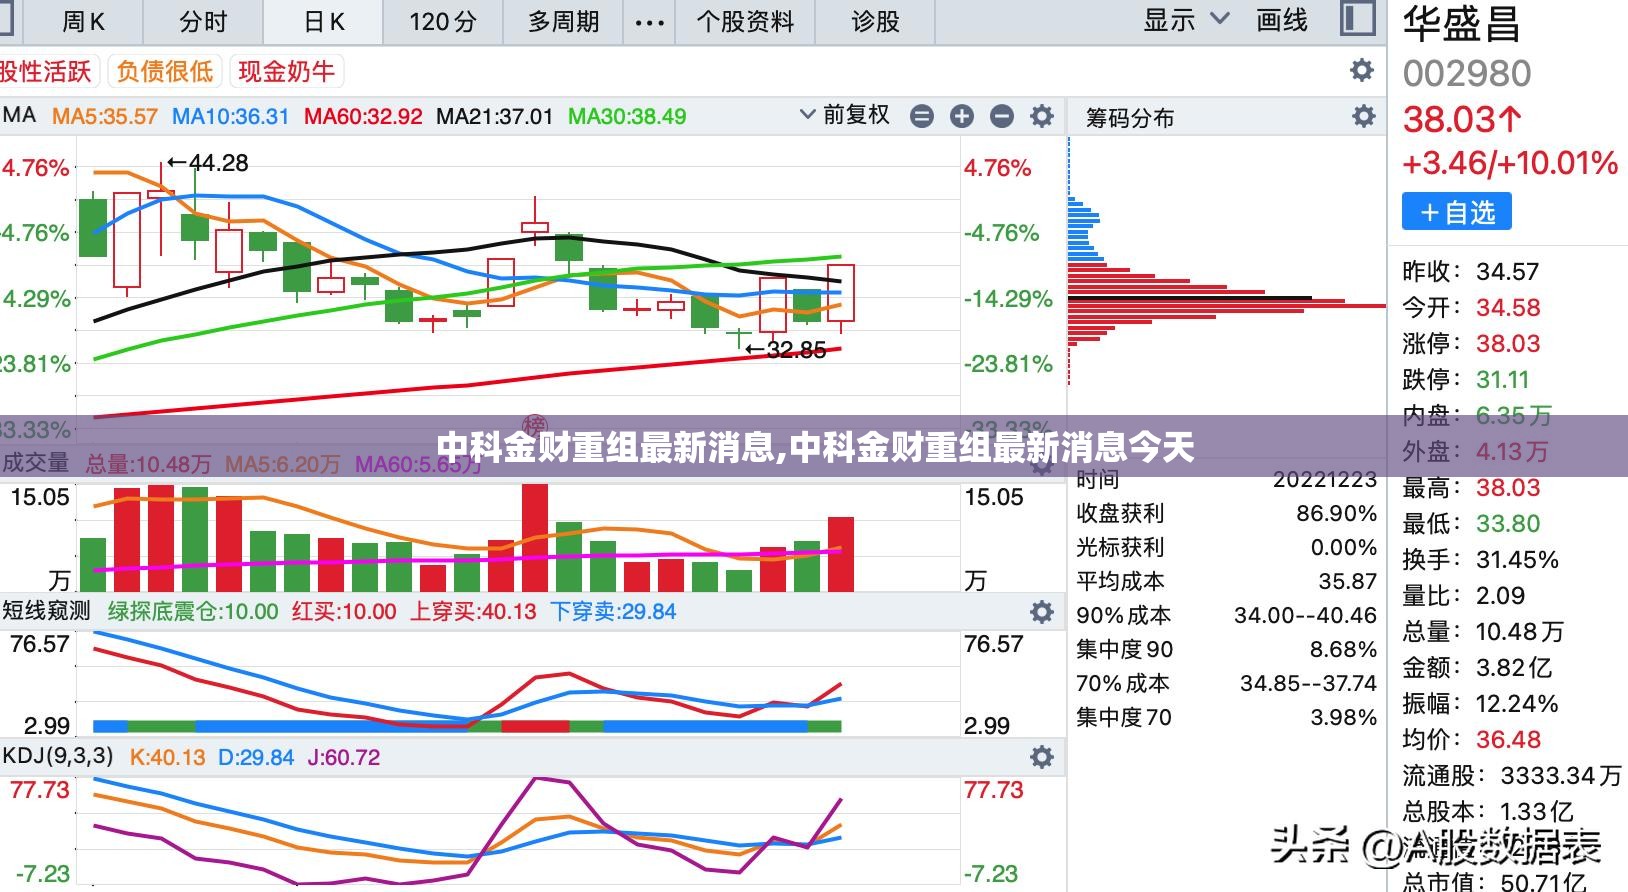Click the 90%成本 range row

[1226, 615]
